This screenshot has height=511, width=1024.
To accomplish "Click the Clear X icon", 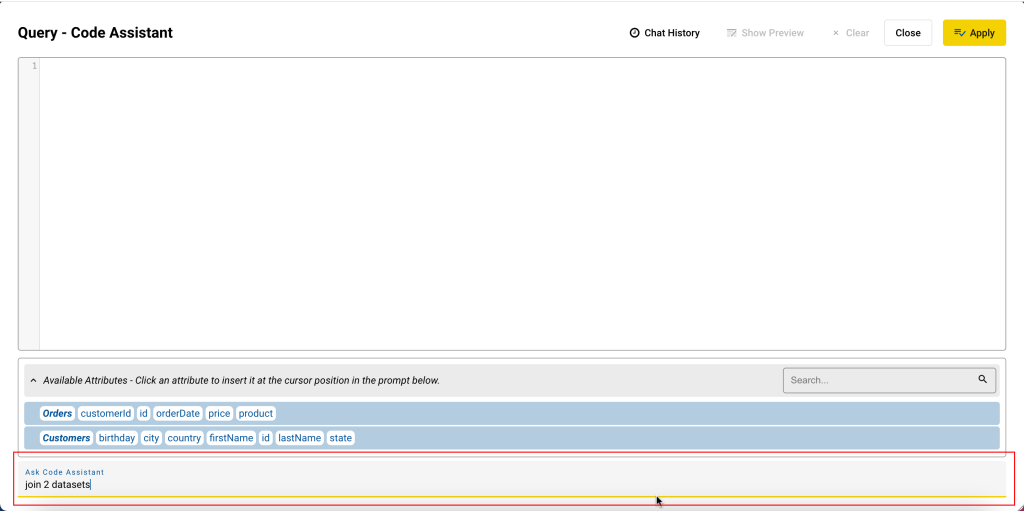I will [x=836, y=33].
